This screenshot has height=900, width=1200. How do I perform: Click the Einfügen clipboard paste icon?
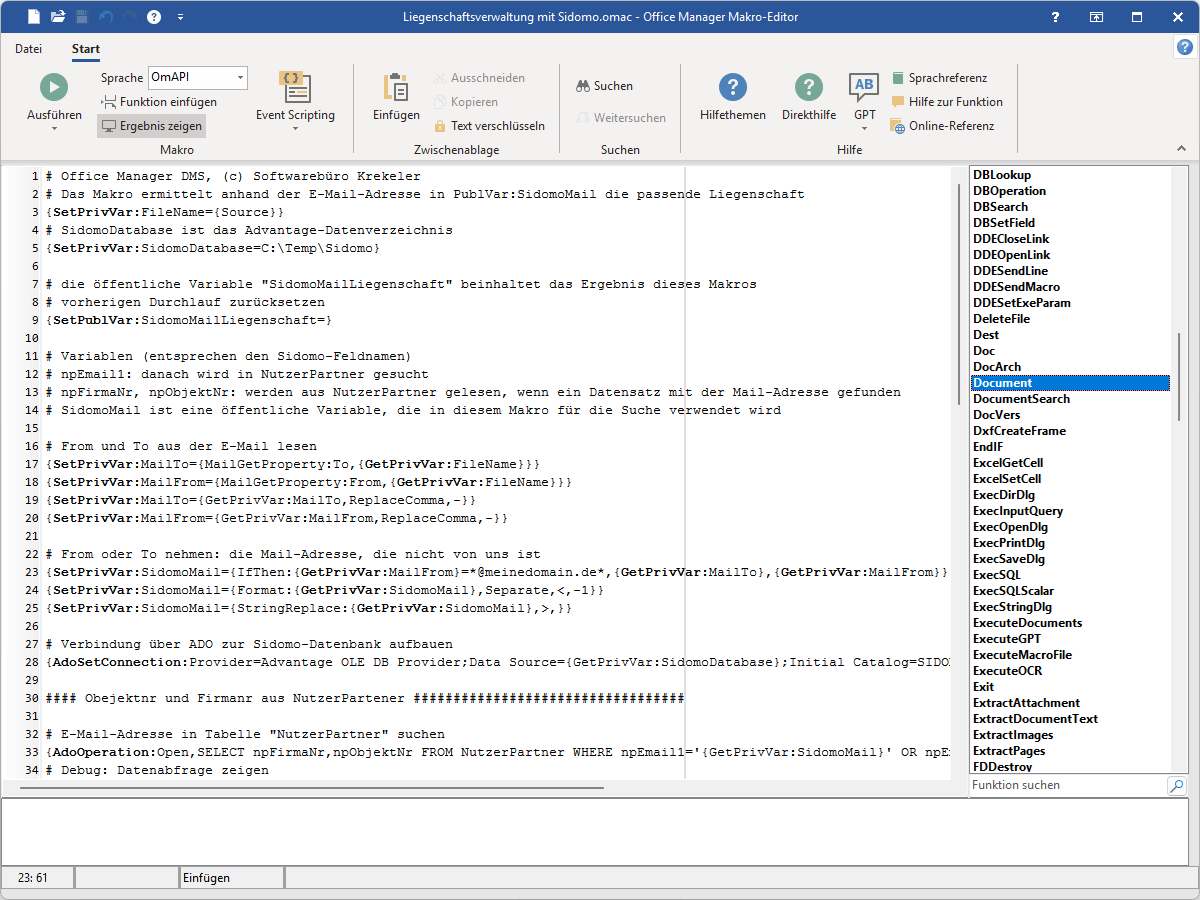pyautogui.click(x=396, y=88)
